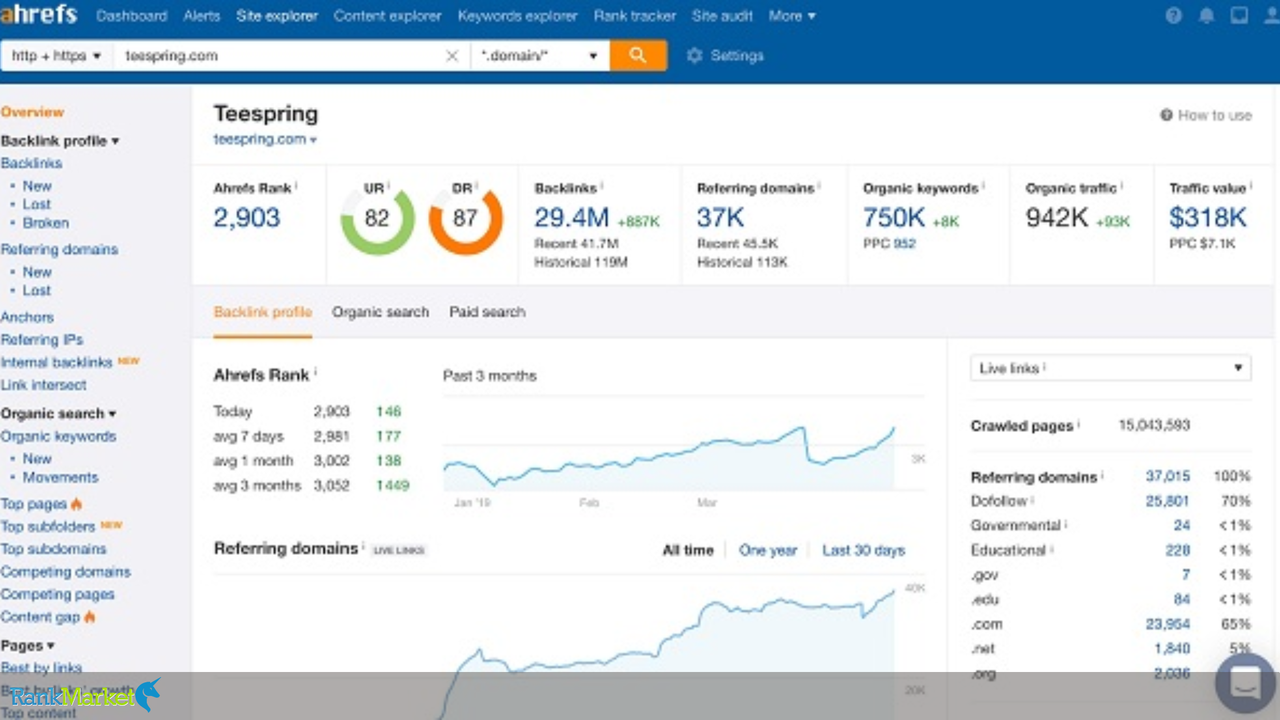This screenshot has height=720, width=1280.
Task: Open Top subdomains in sidebar
Action: coord(53,549)
